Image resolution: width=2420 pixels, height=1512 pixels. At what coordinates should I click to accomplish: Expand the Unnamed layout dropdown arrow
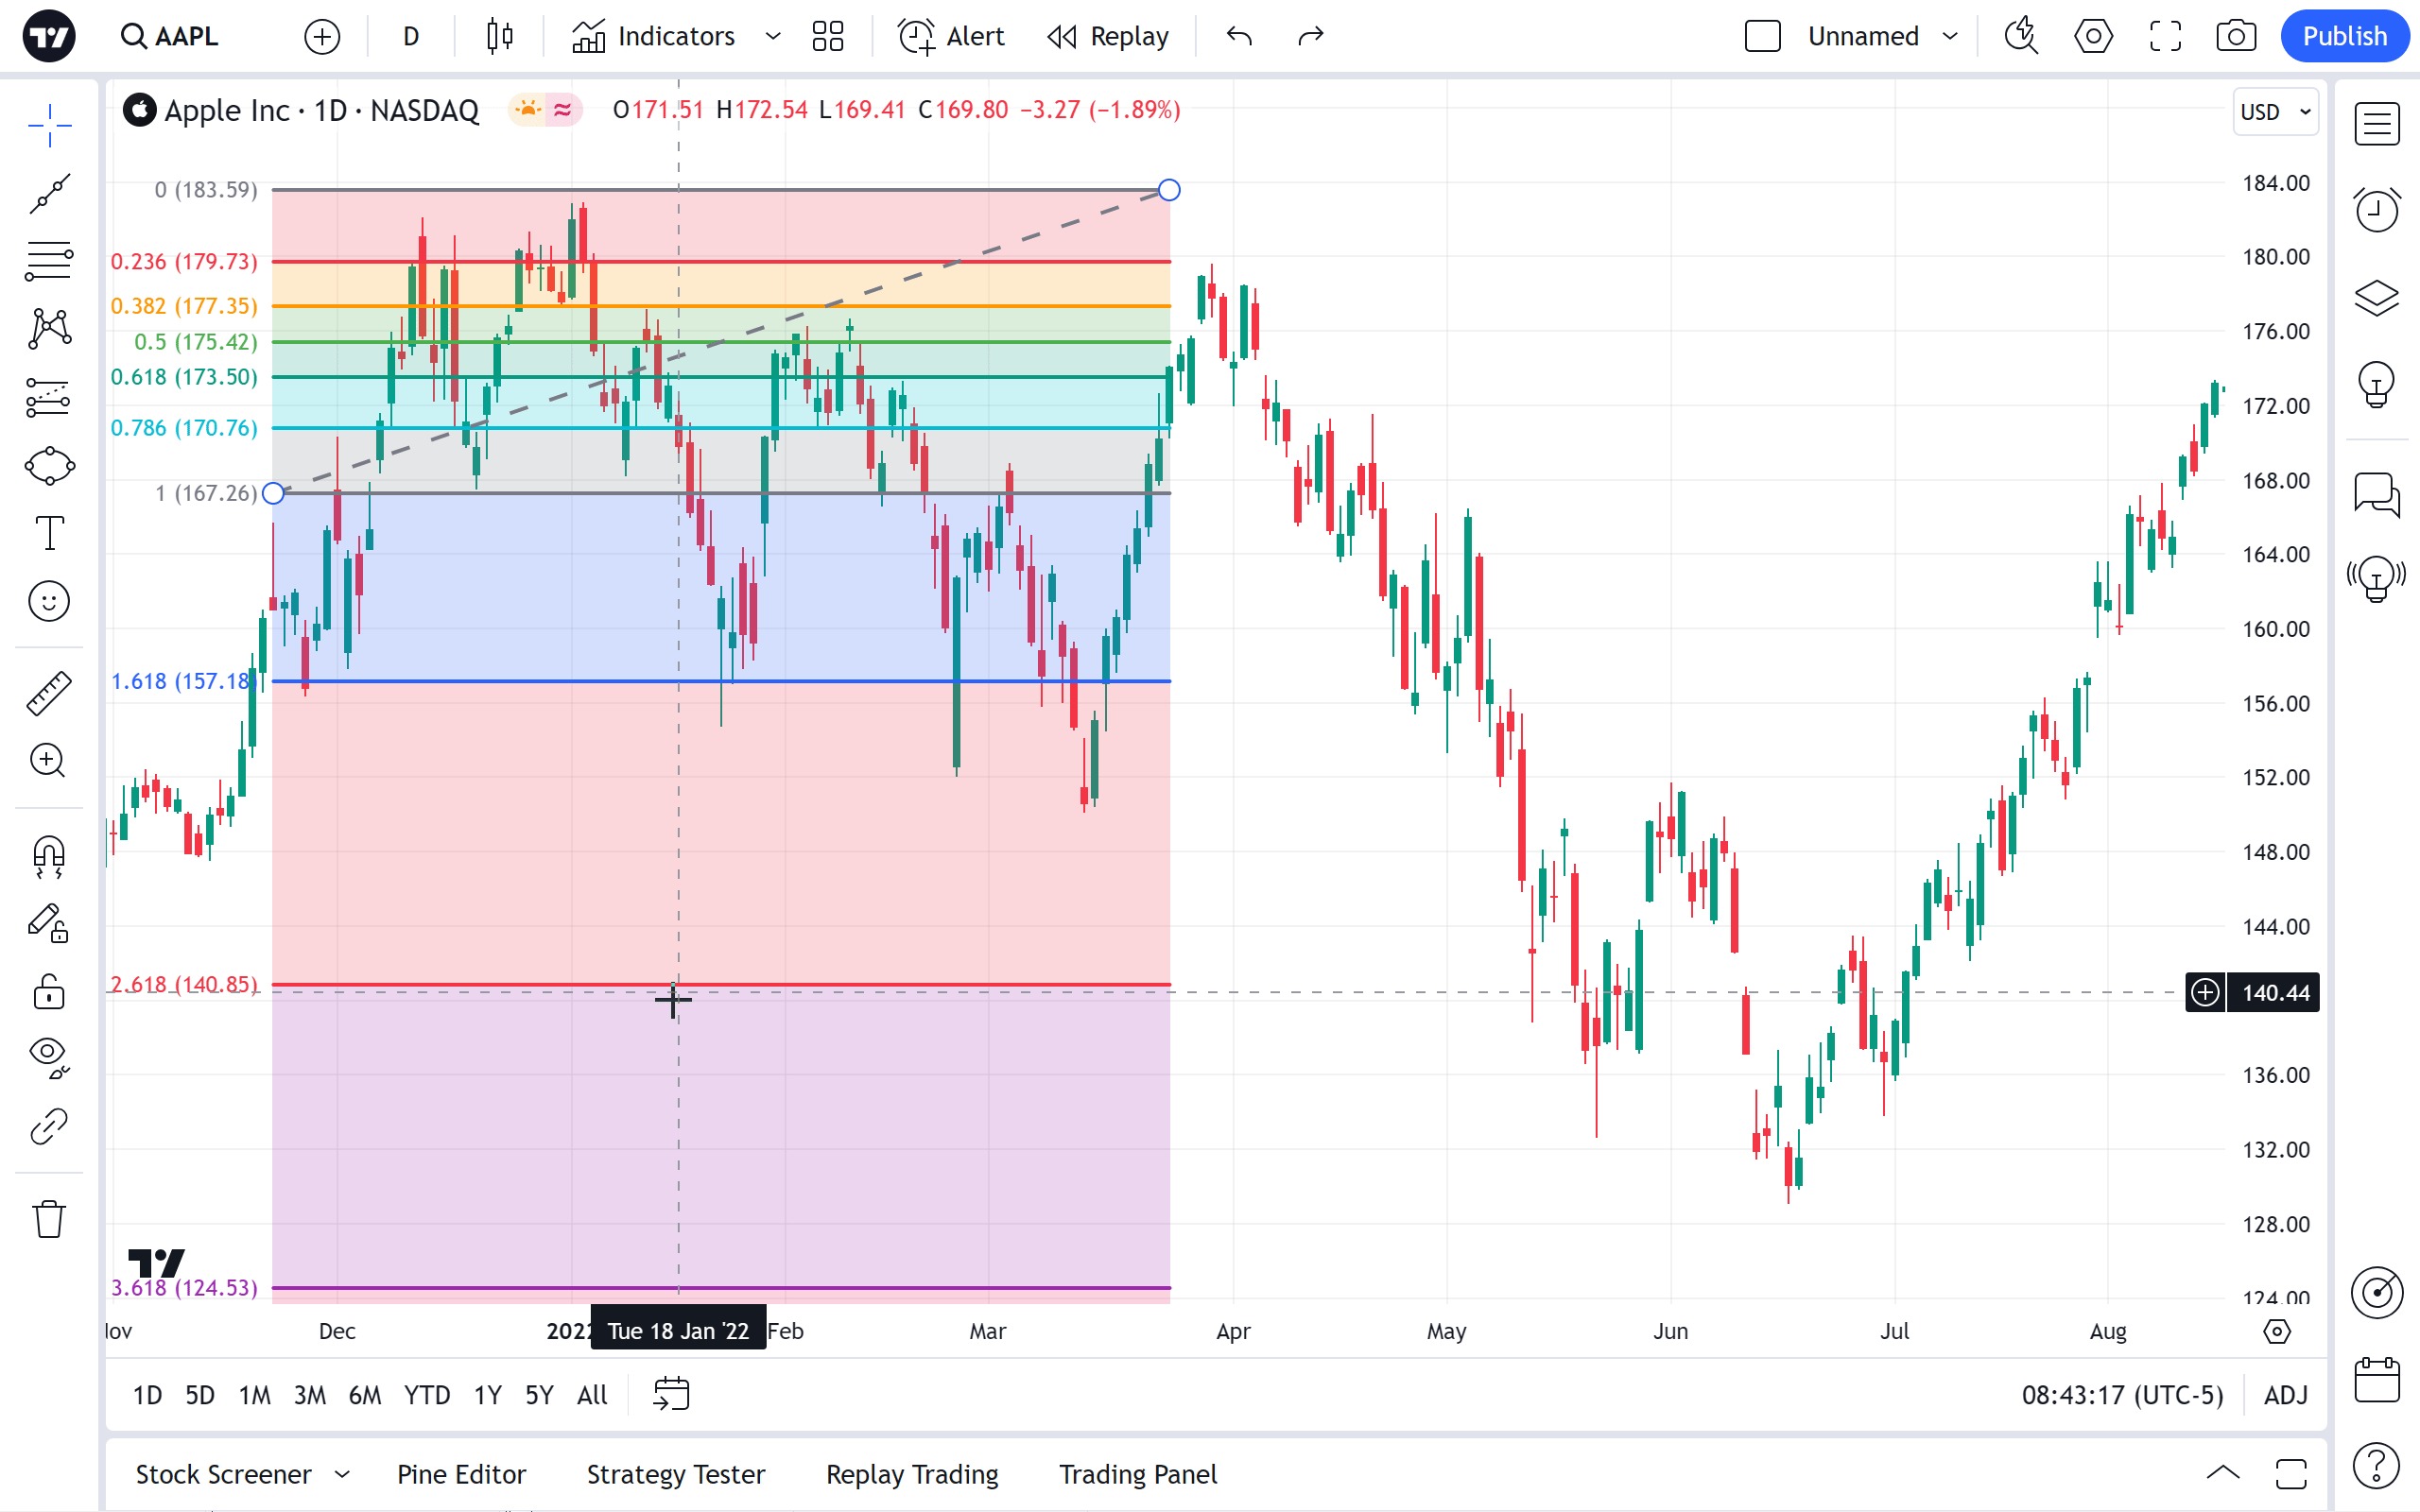click(x=1949, y=37)
